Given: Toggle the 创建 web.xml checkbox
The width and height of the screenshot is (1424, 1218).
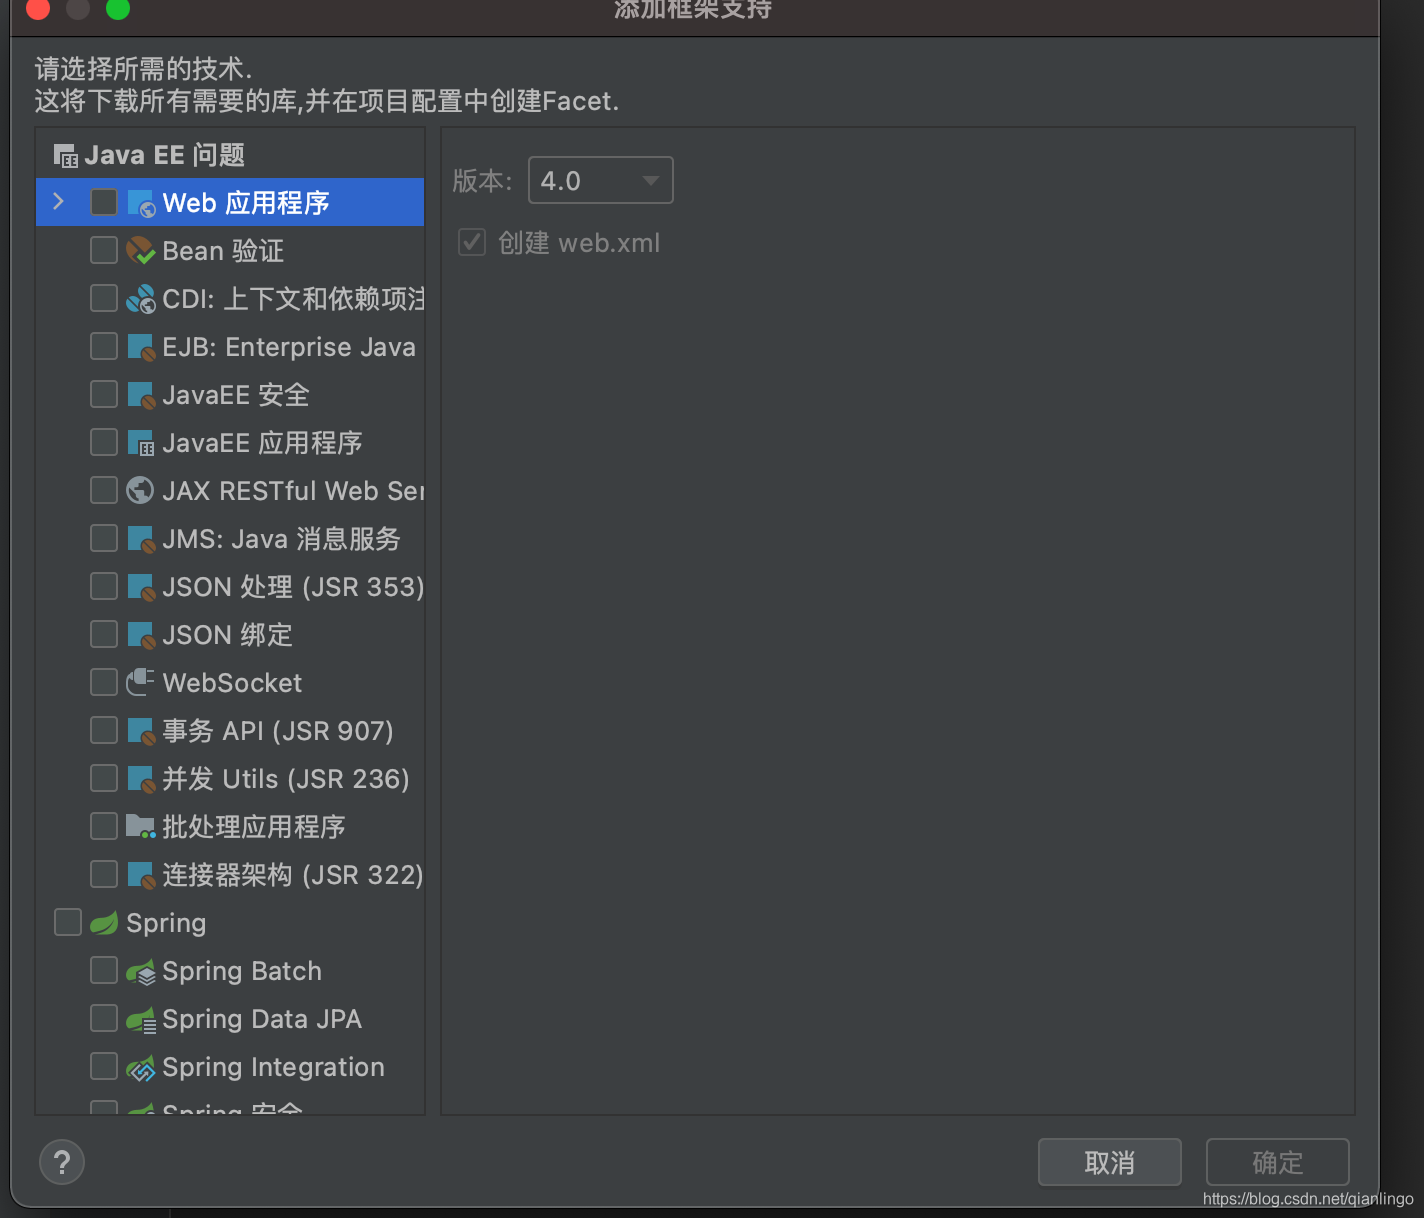Looking at the screenshot, I should [472, 243].
